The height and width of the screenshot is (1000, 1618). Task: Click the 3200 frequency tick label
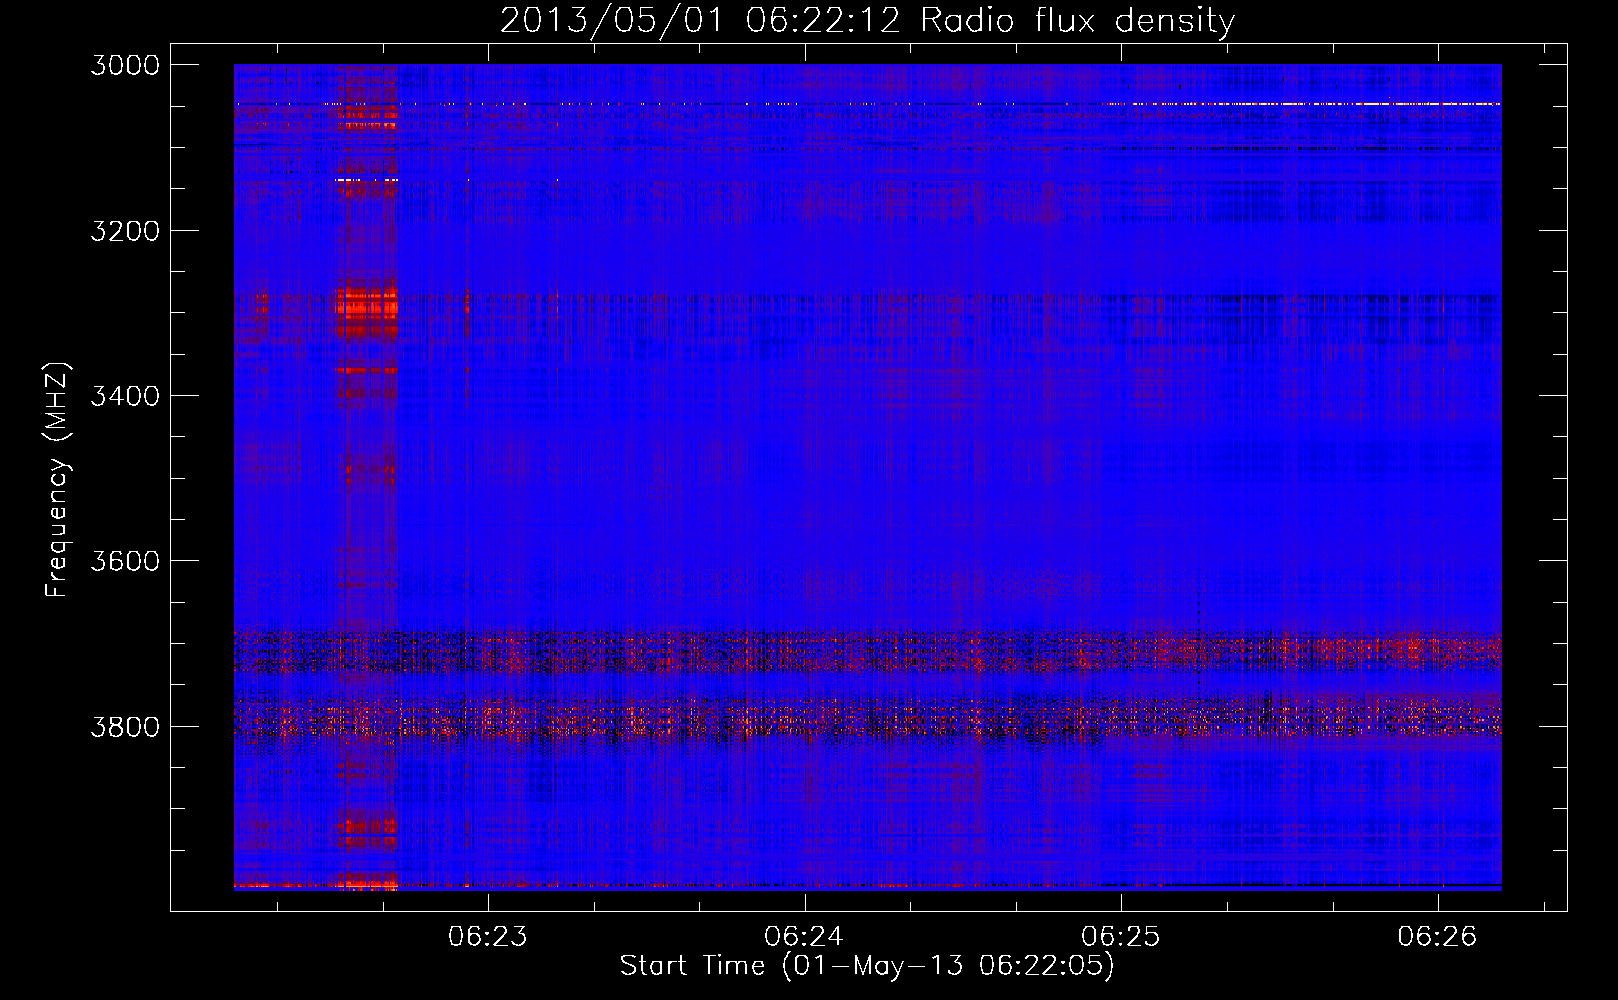click(x=125, y=231)
